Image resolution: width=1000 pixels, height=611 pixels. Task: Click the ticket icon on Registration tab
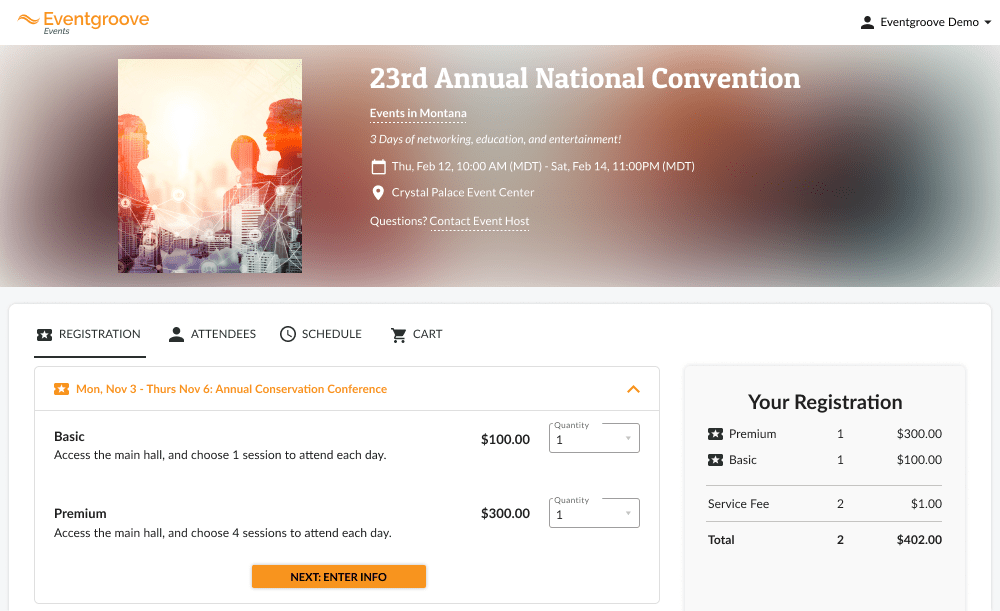[x=44, y=334]
